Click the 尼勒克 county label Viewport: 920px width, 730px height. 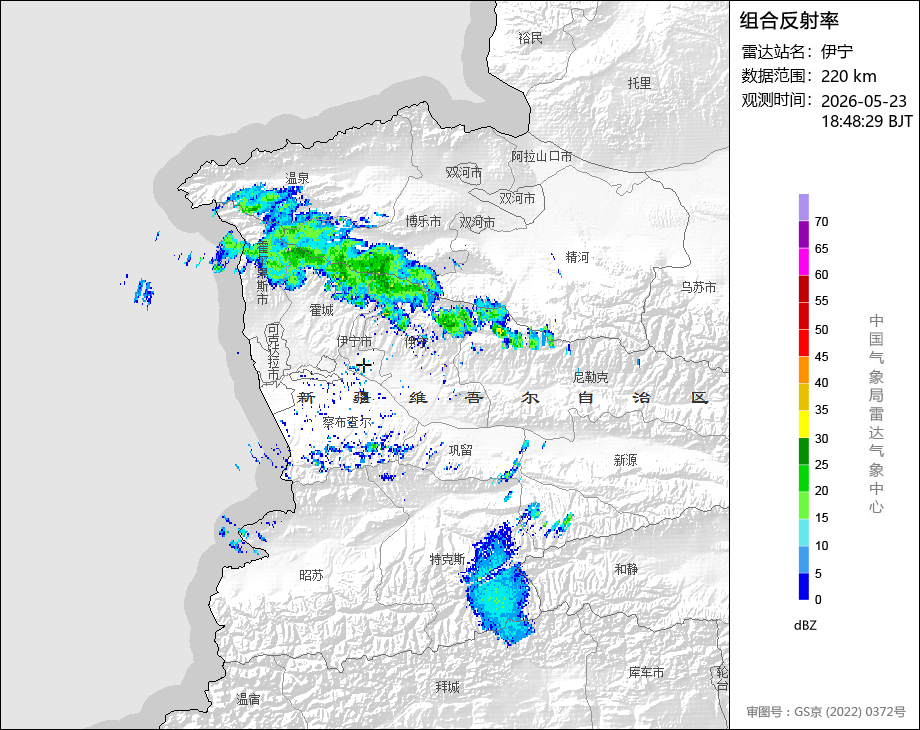click(590, 377)
